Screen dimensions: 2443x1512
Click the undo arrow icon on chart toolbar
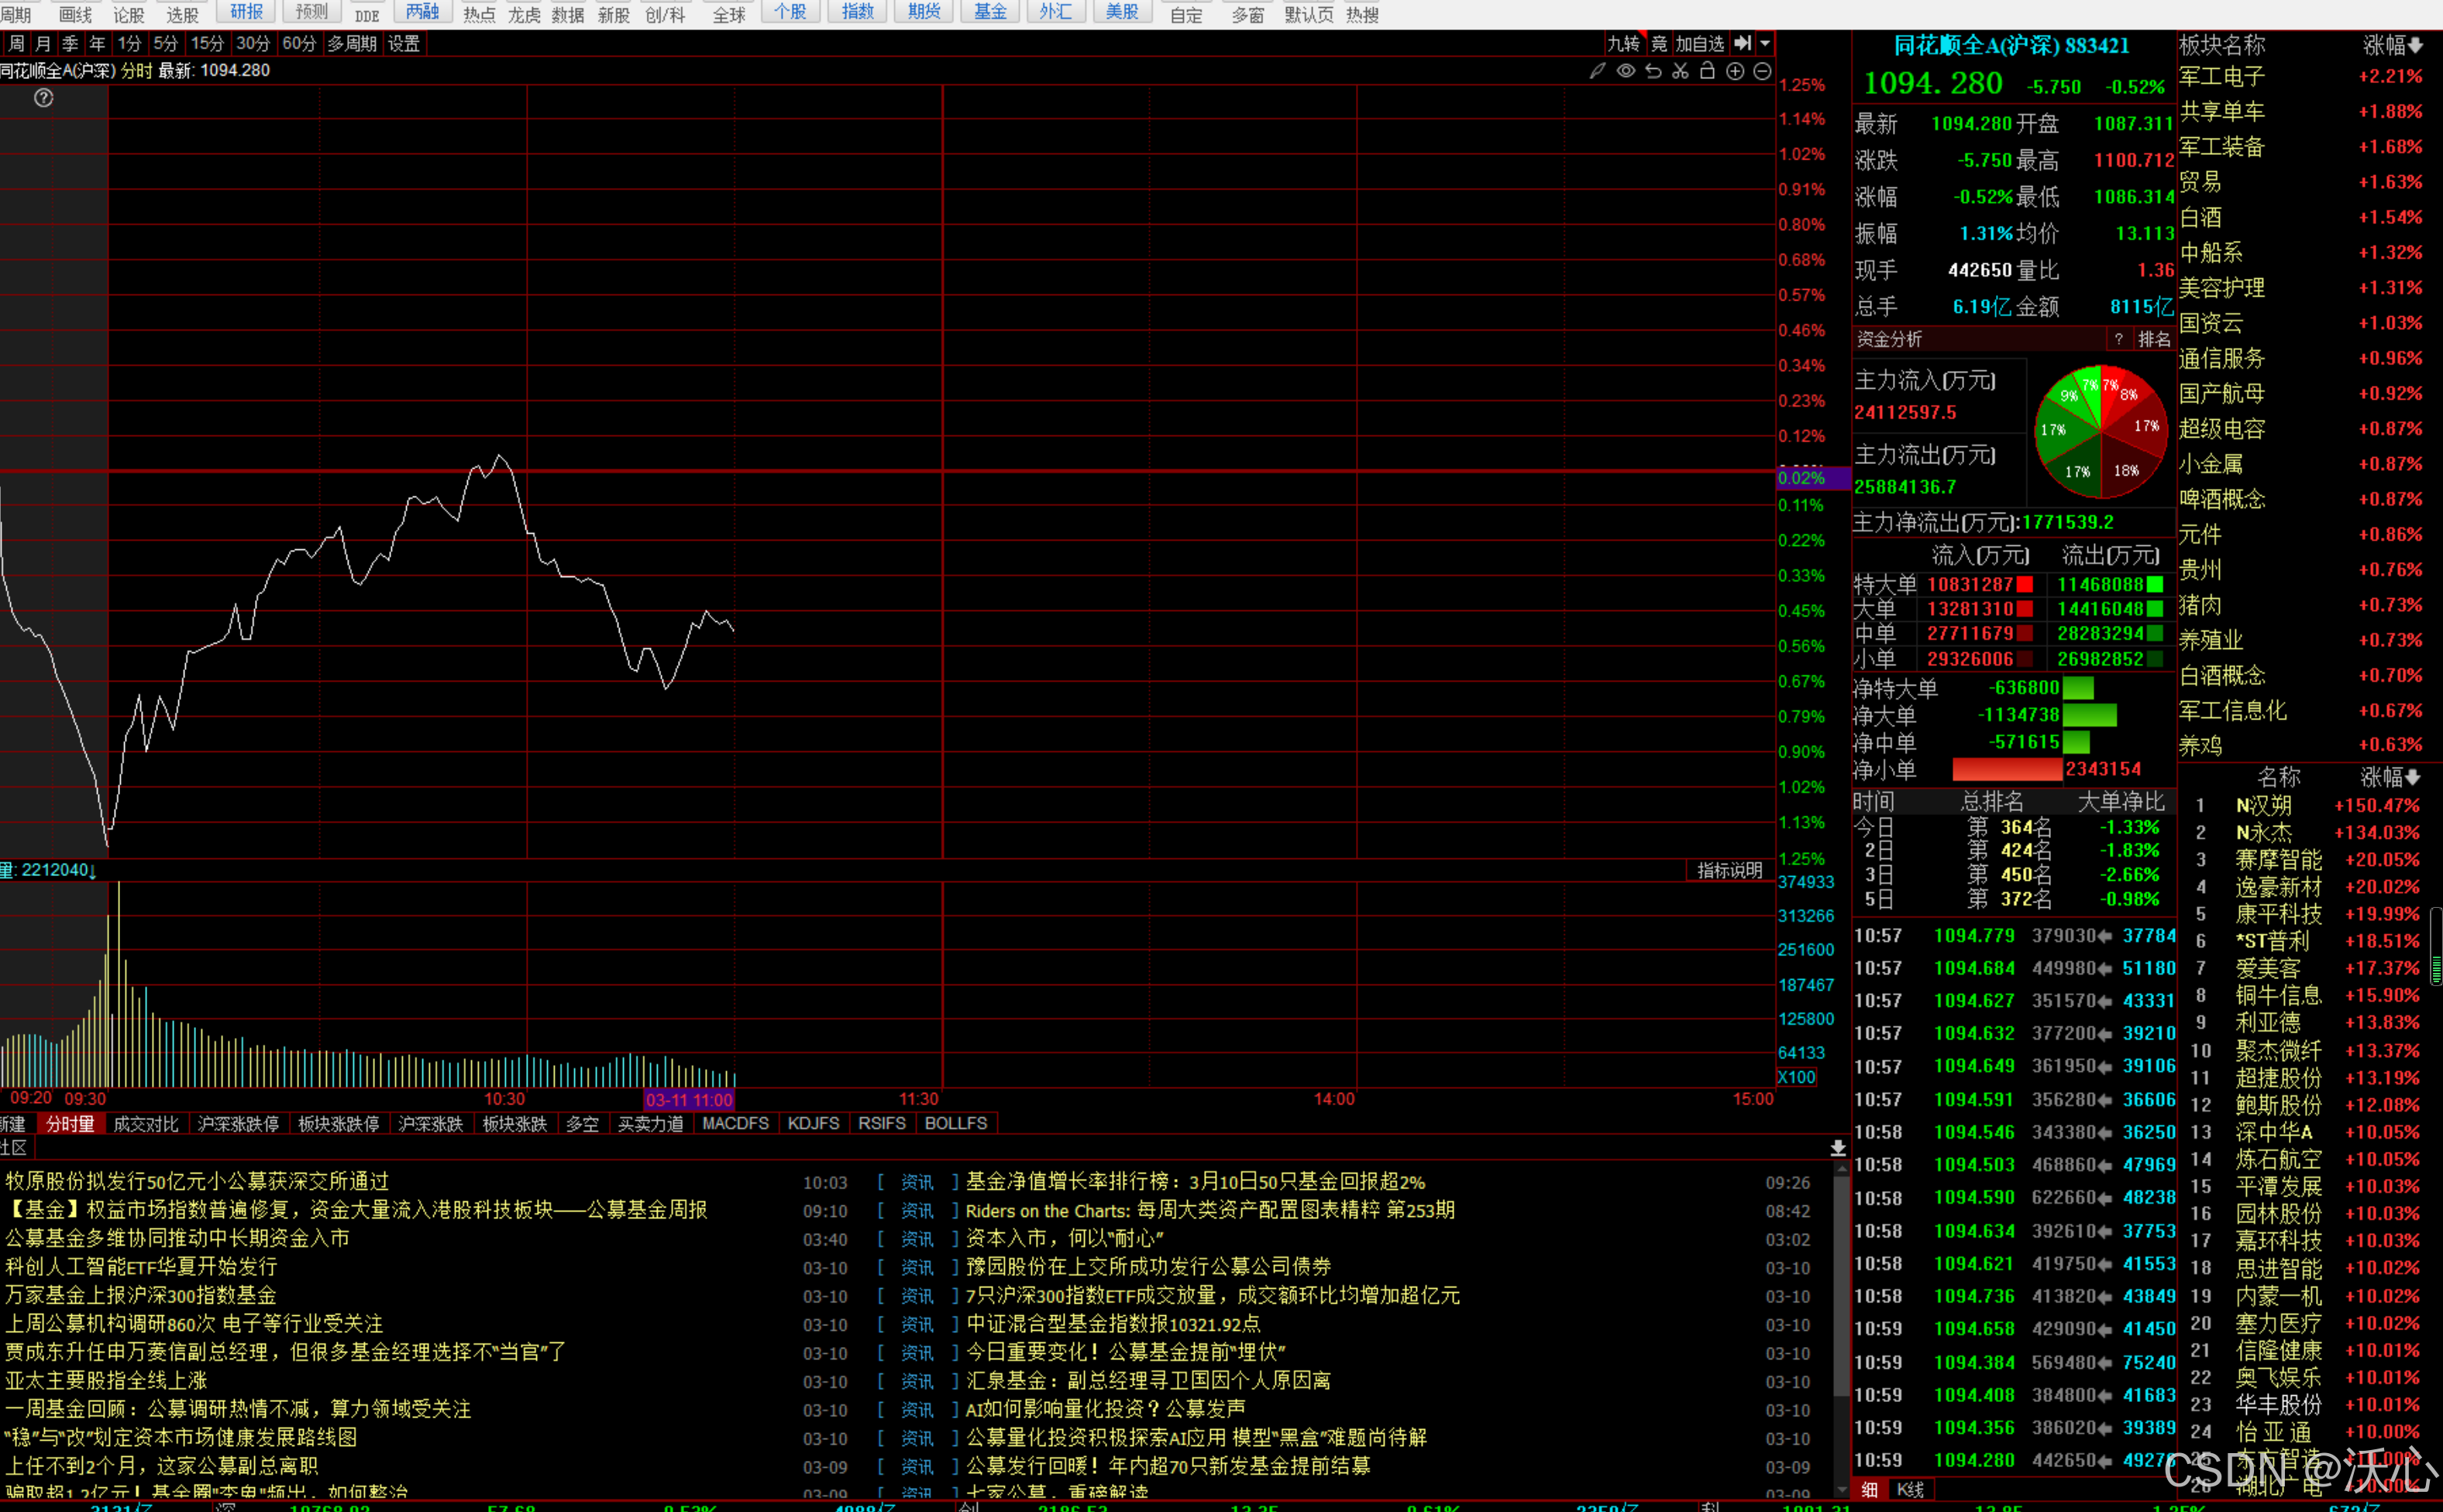(1653, 71)
